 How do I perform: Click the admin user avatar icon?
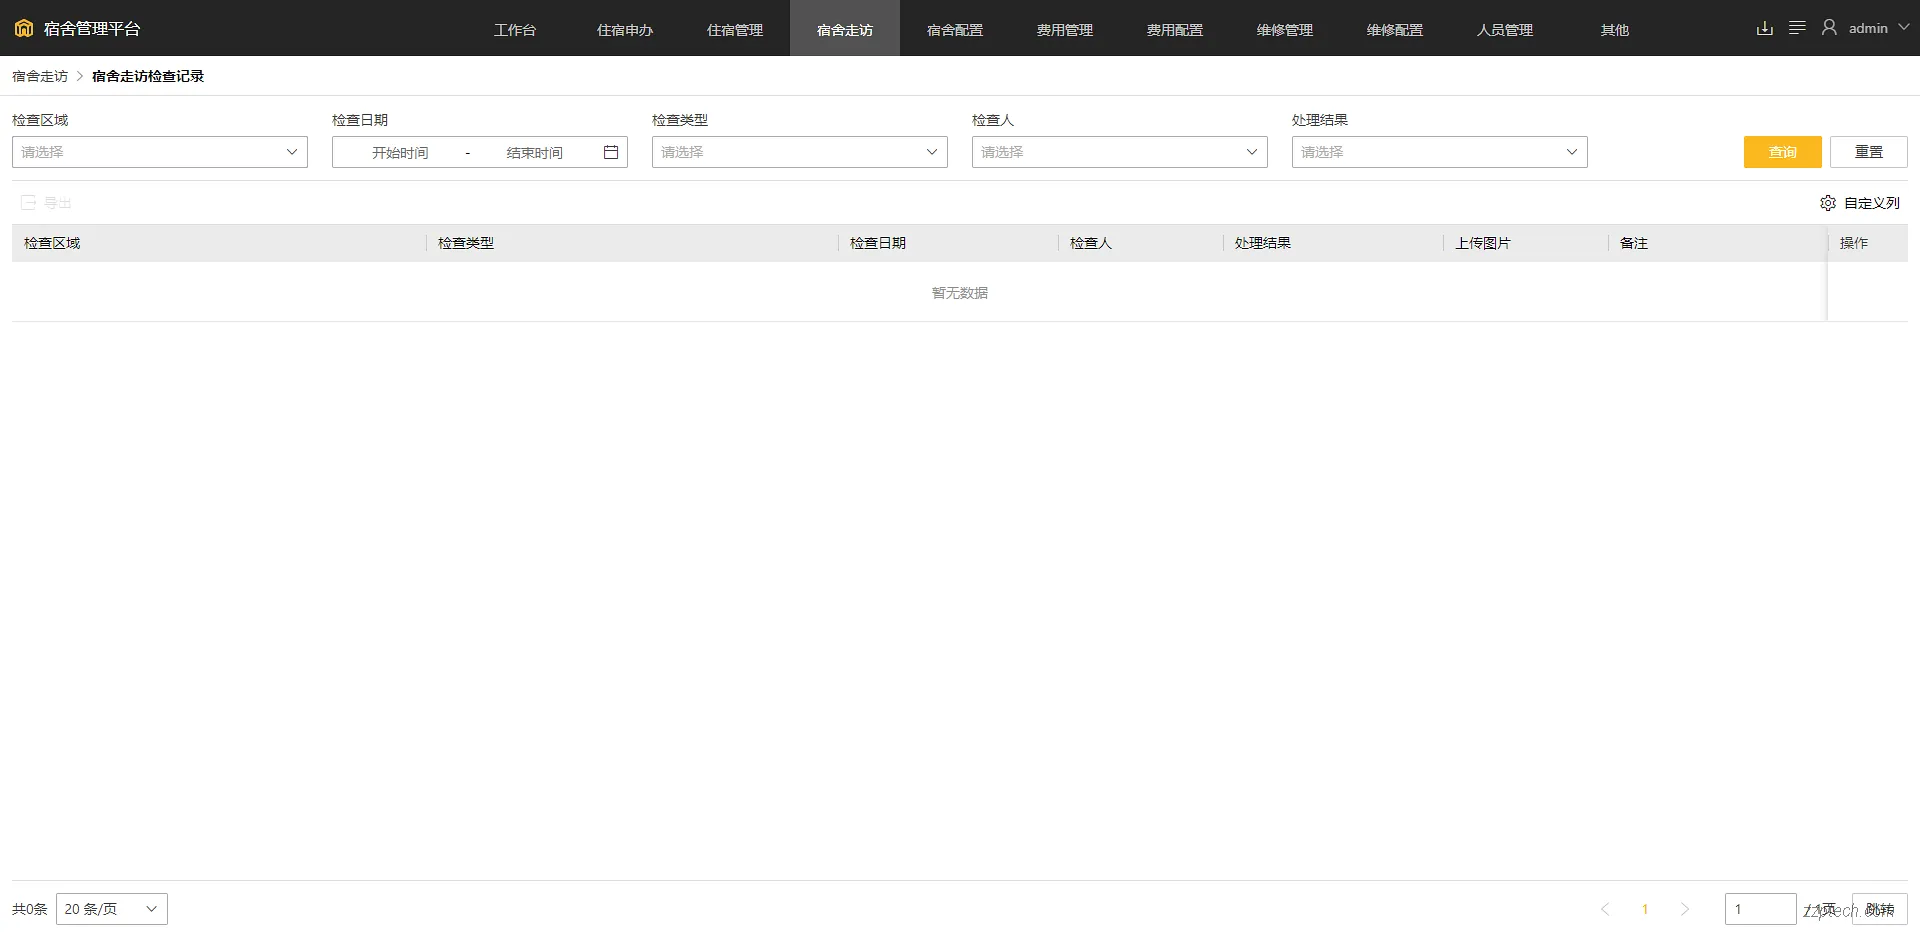click(1829, 27)
